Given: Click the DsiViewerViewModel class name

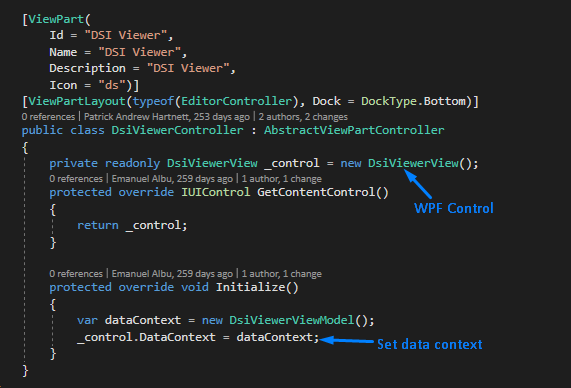Looking at the screenshot, I should click(292, 320).
